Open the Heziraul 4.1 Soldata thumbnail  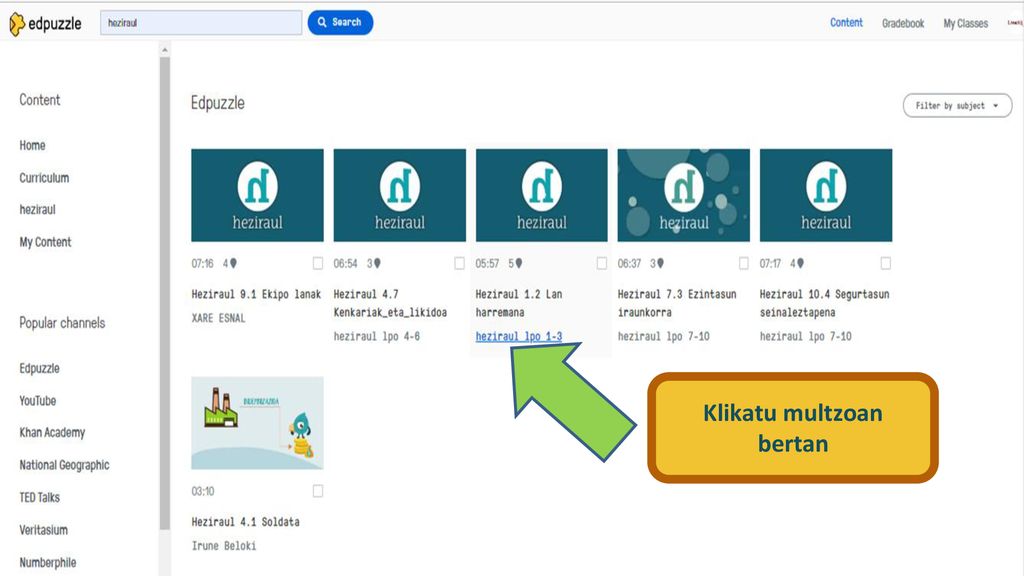[x=257, y=423]
